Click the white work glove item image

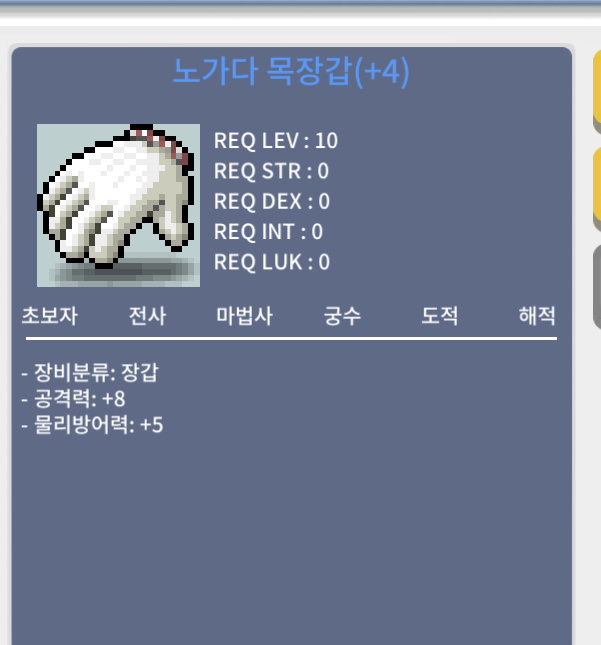click(x=118, y=205)
